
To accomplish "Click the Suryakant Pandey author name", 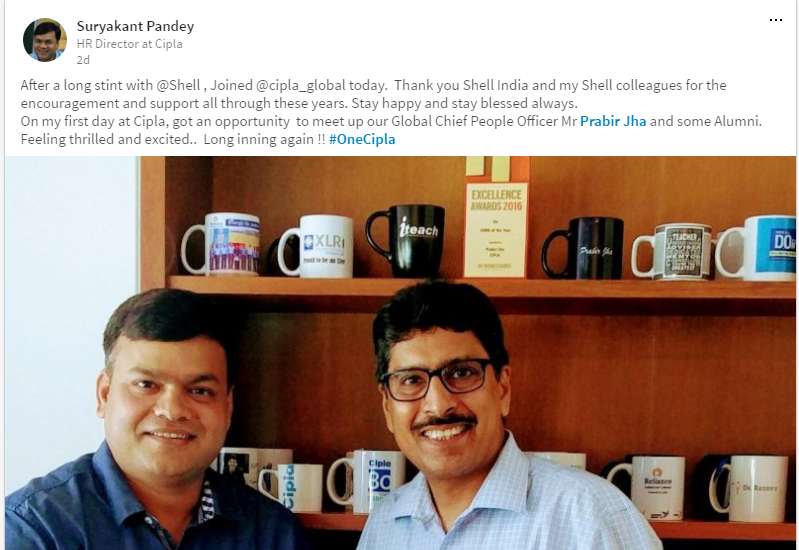I will click(x=135, y=26).
